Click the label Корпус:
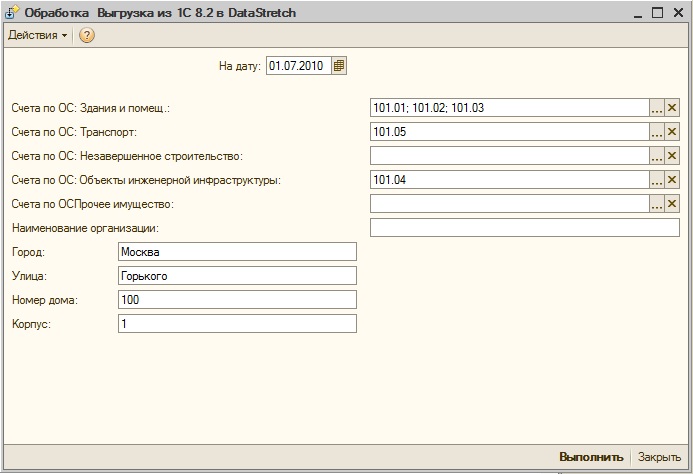The height and width of the screenshot is (474, 693). 31,324
